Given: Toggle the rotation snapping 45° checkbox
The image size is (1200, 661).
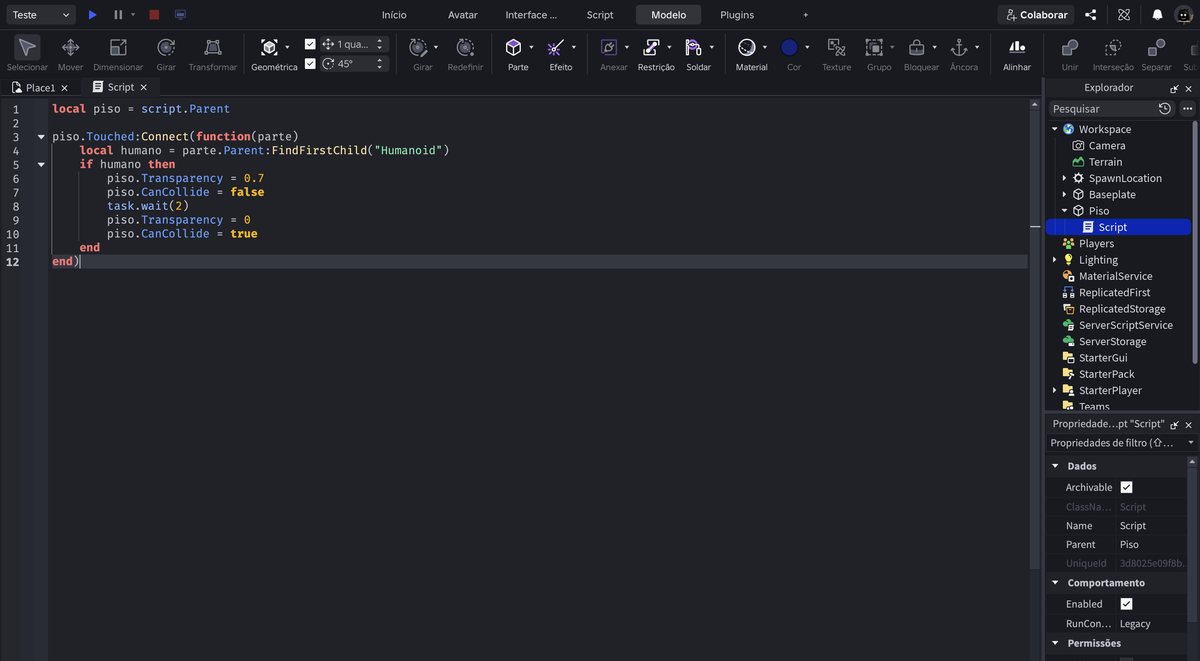Looking at the screenshot, I should click(x=310, y=63).
